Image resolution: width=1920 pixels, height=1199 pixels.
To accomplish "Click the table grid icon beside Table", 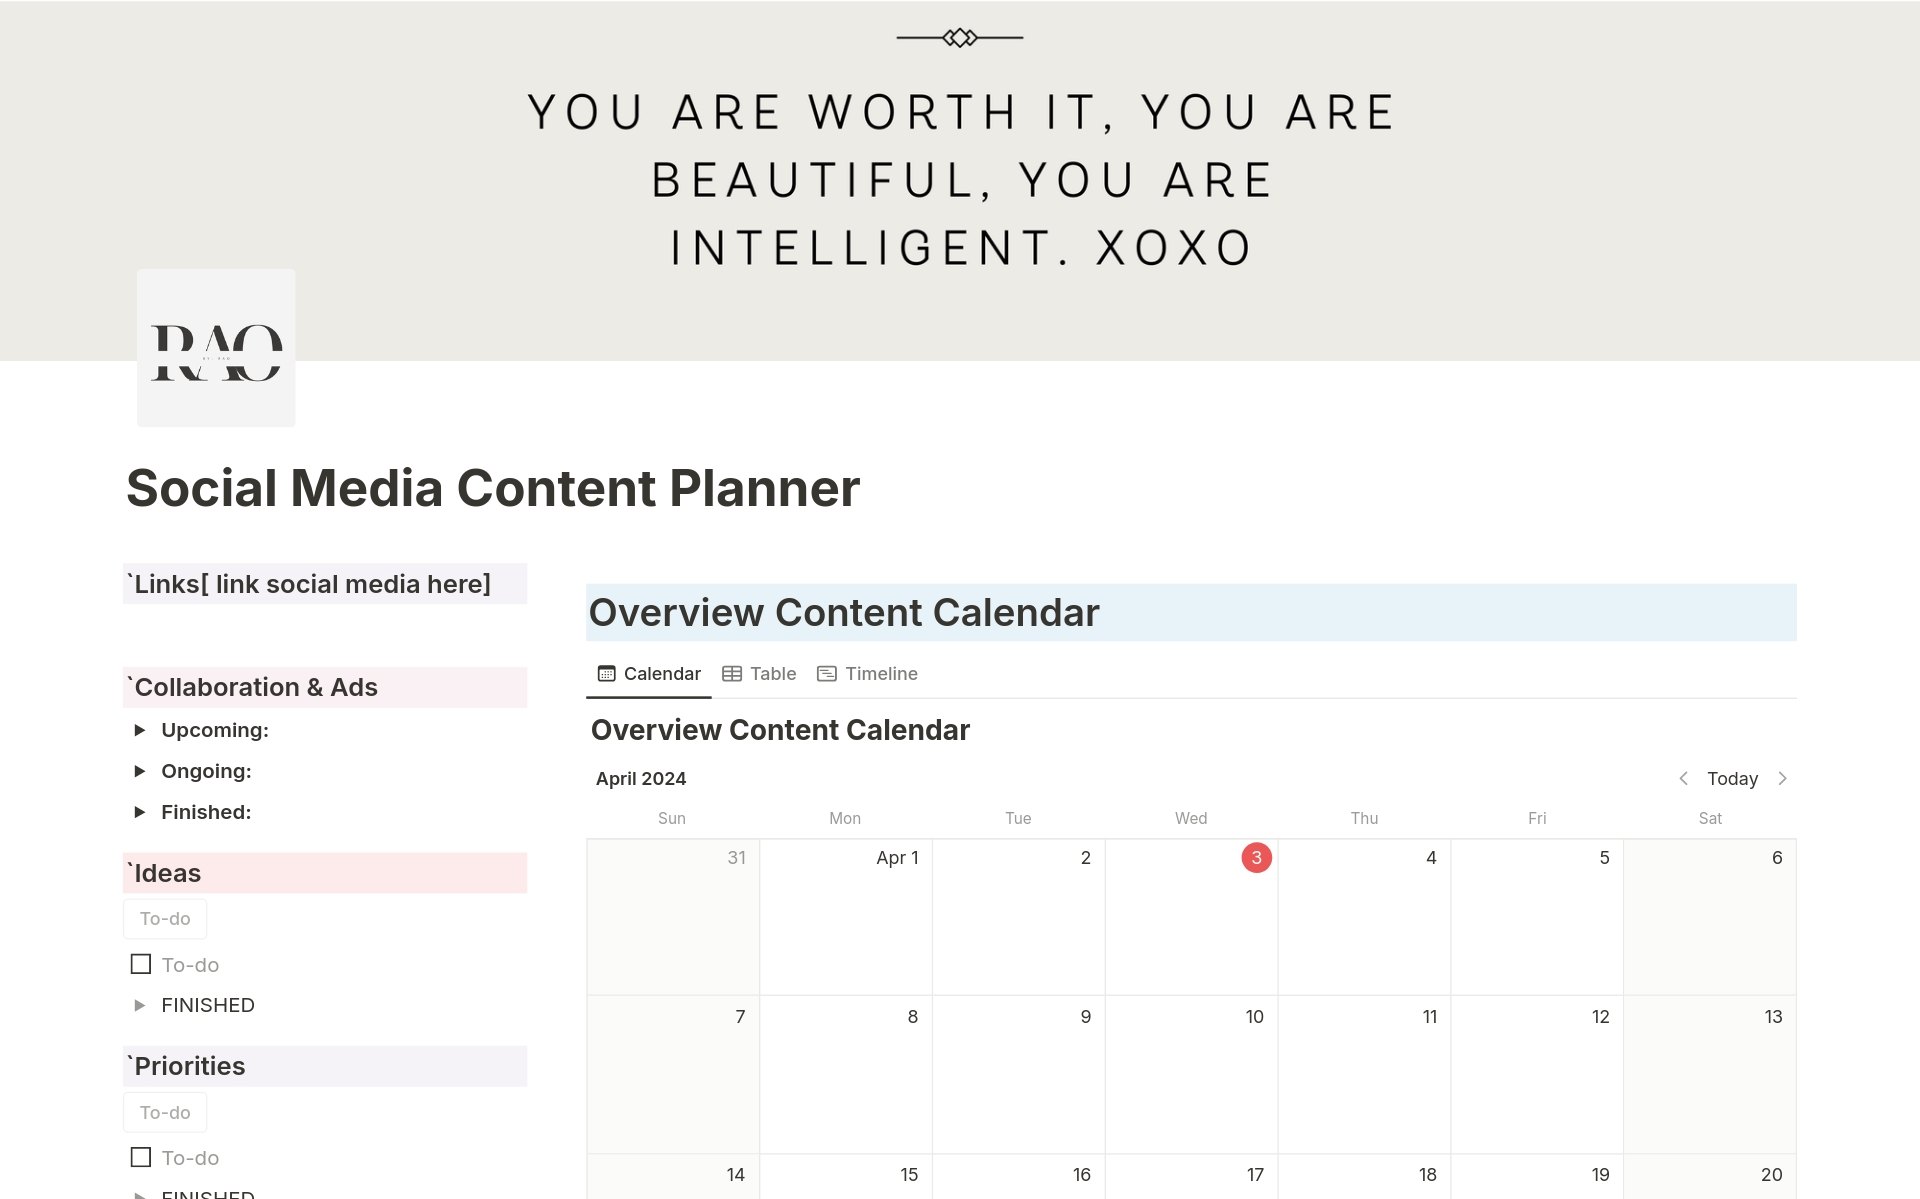I will 733,673.
